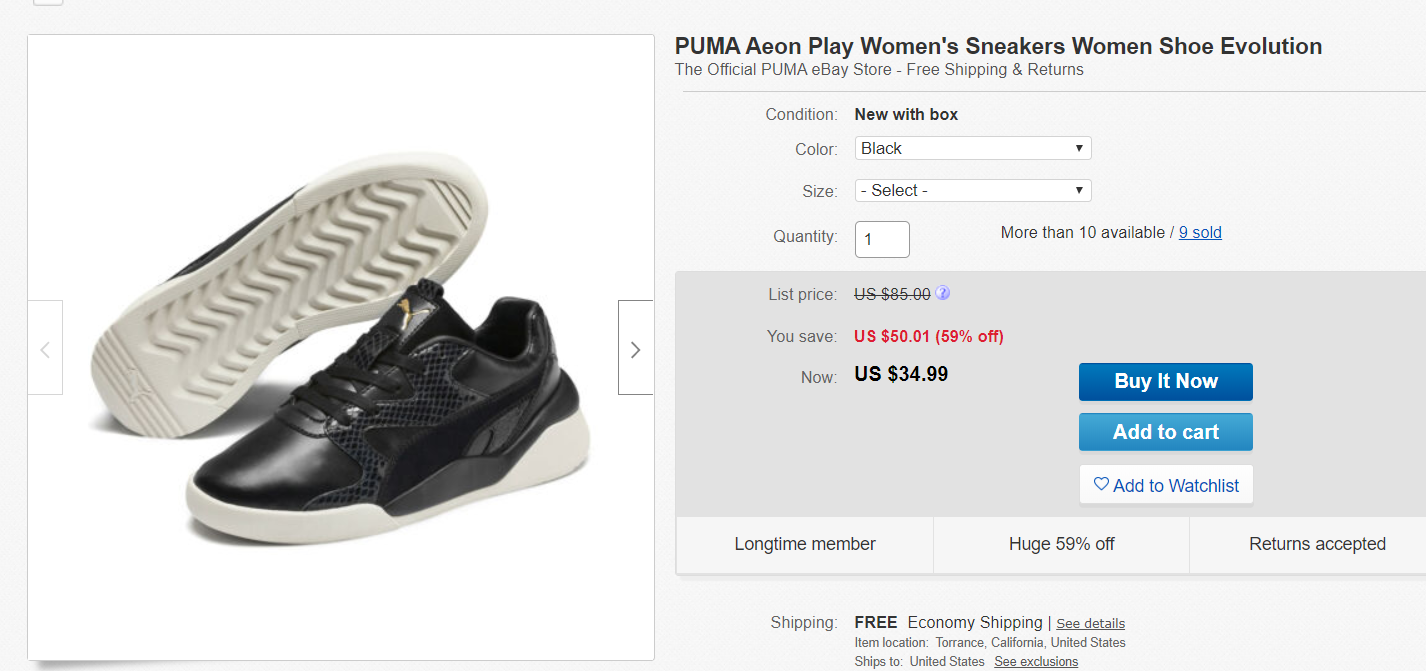Add the sneakers to cart
This screenshot has width=1426, height=671.
click(1165, 432)
